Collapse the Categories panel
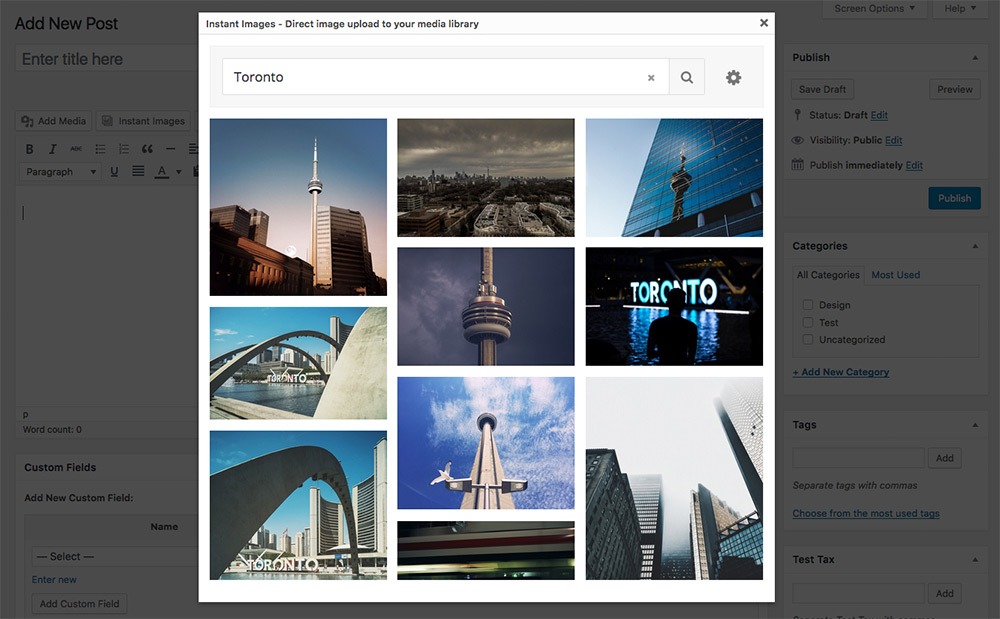 [x=975, y=246]
